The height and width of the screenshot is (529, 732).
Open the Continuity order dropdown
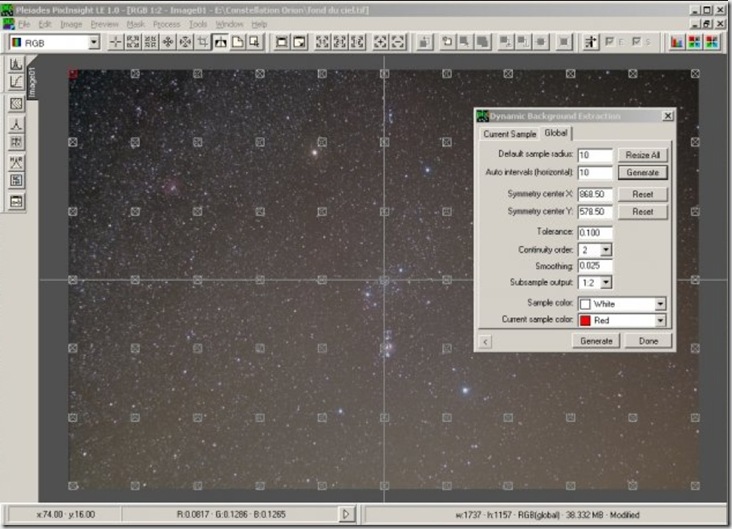pyautogui.click(x=606, y=250)
